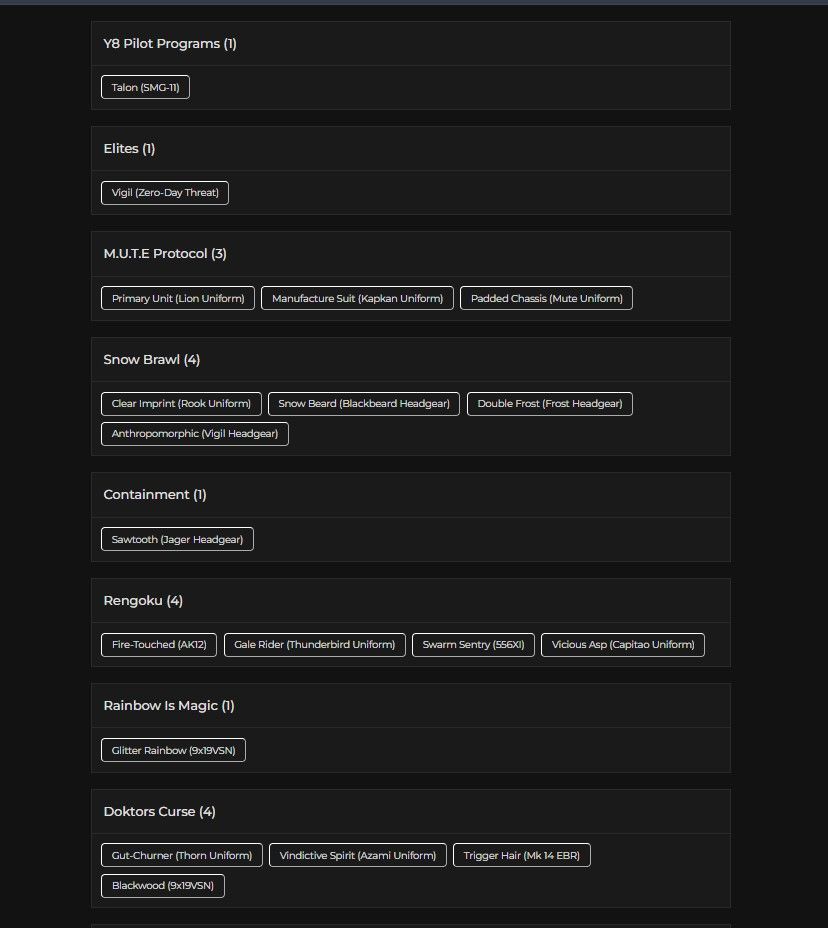The height and width of the screenshot is (928, 828).
Task: Click Glitter Rainbow (9x19VSN) tag
Action: (x=173, y=750)
